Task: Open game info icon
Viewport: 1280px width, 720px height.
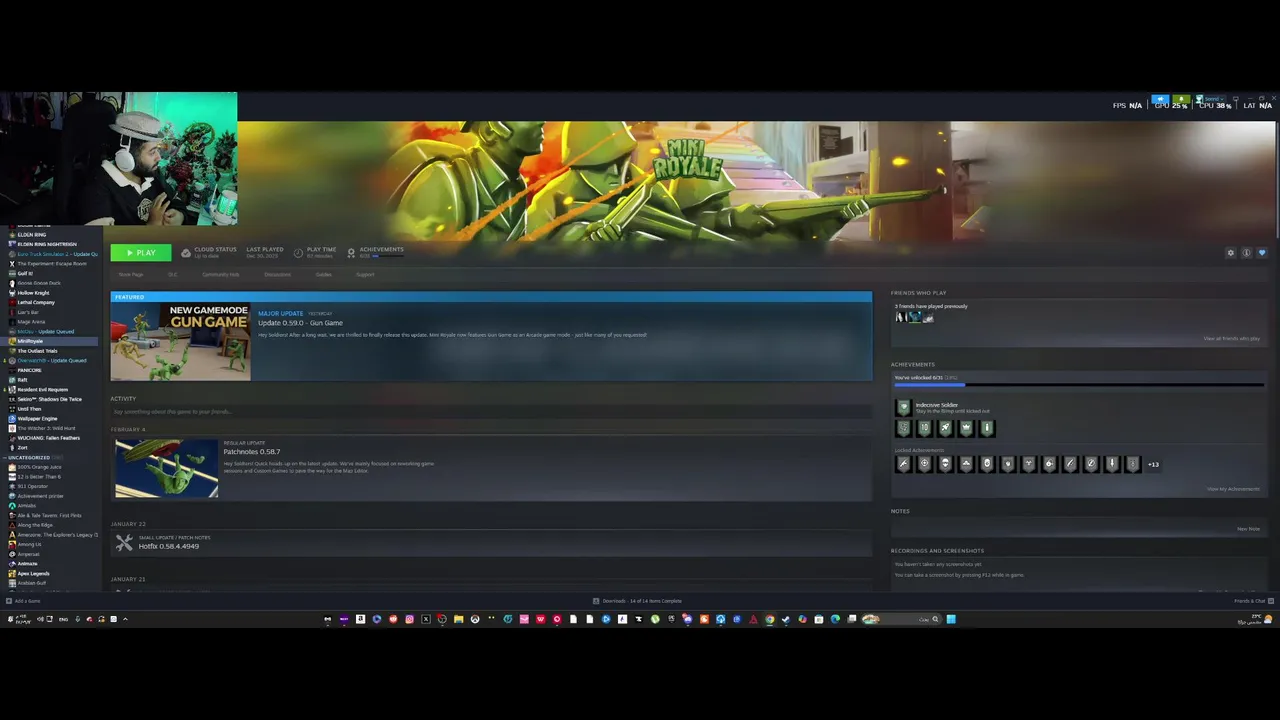Action: pos(1246,253)
